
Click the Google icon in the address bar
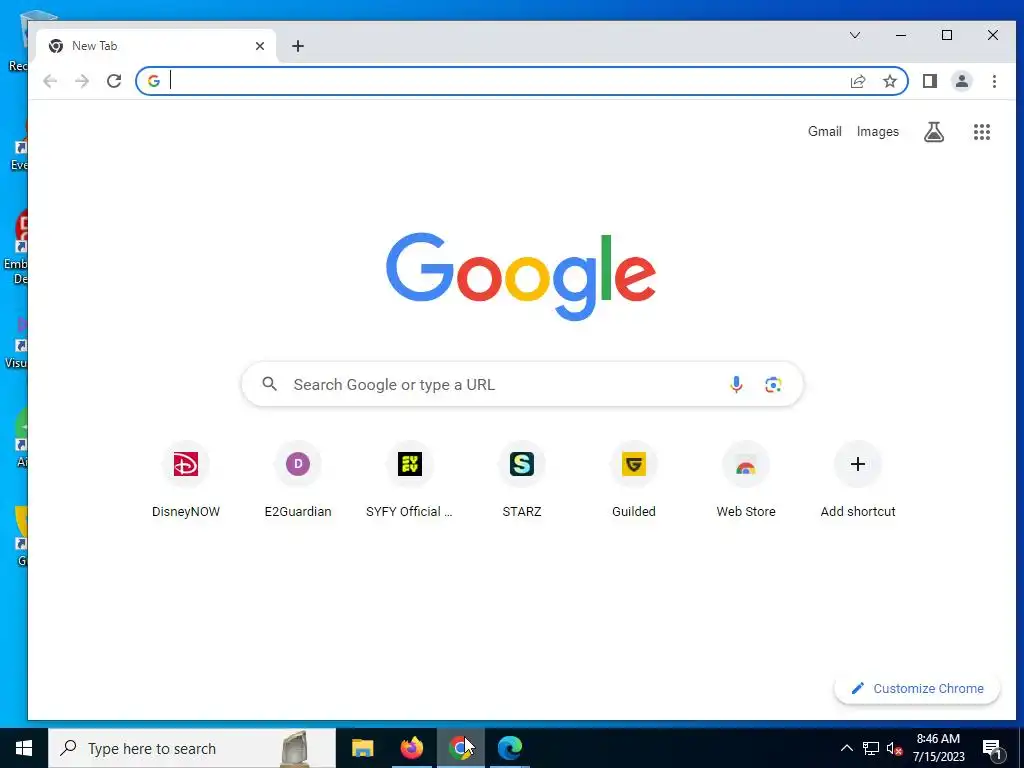click(154, 81)
